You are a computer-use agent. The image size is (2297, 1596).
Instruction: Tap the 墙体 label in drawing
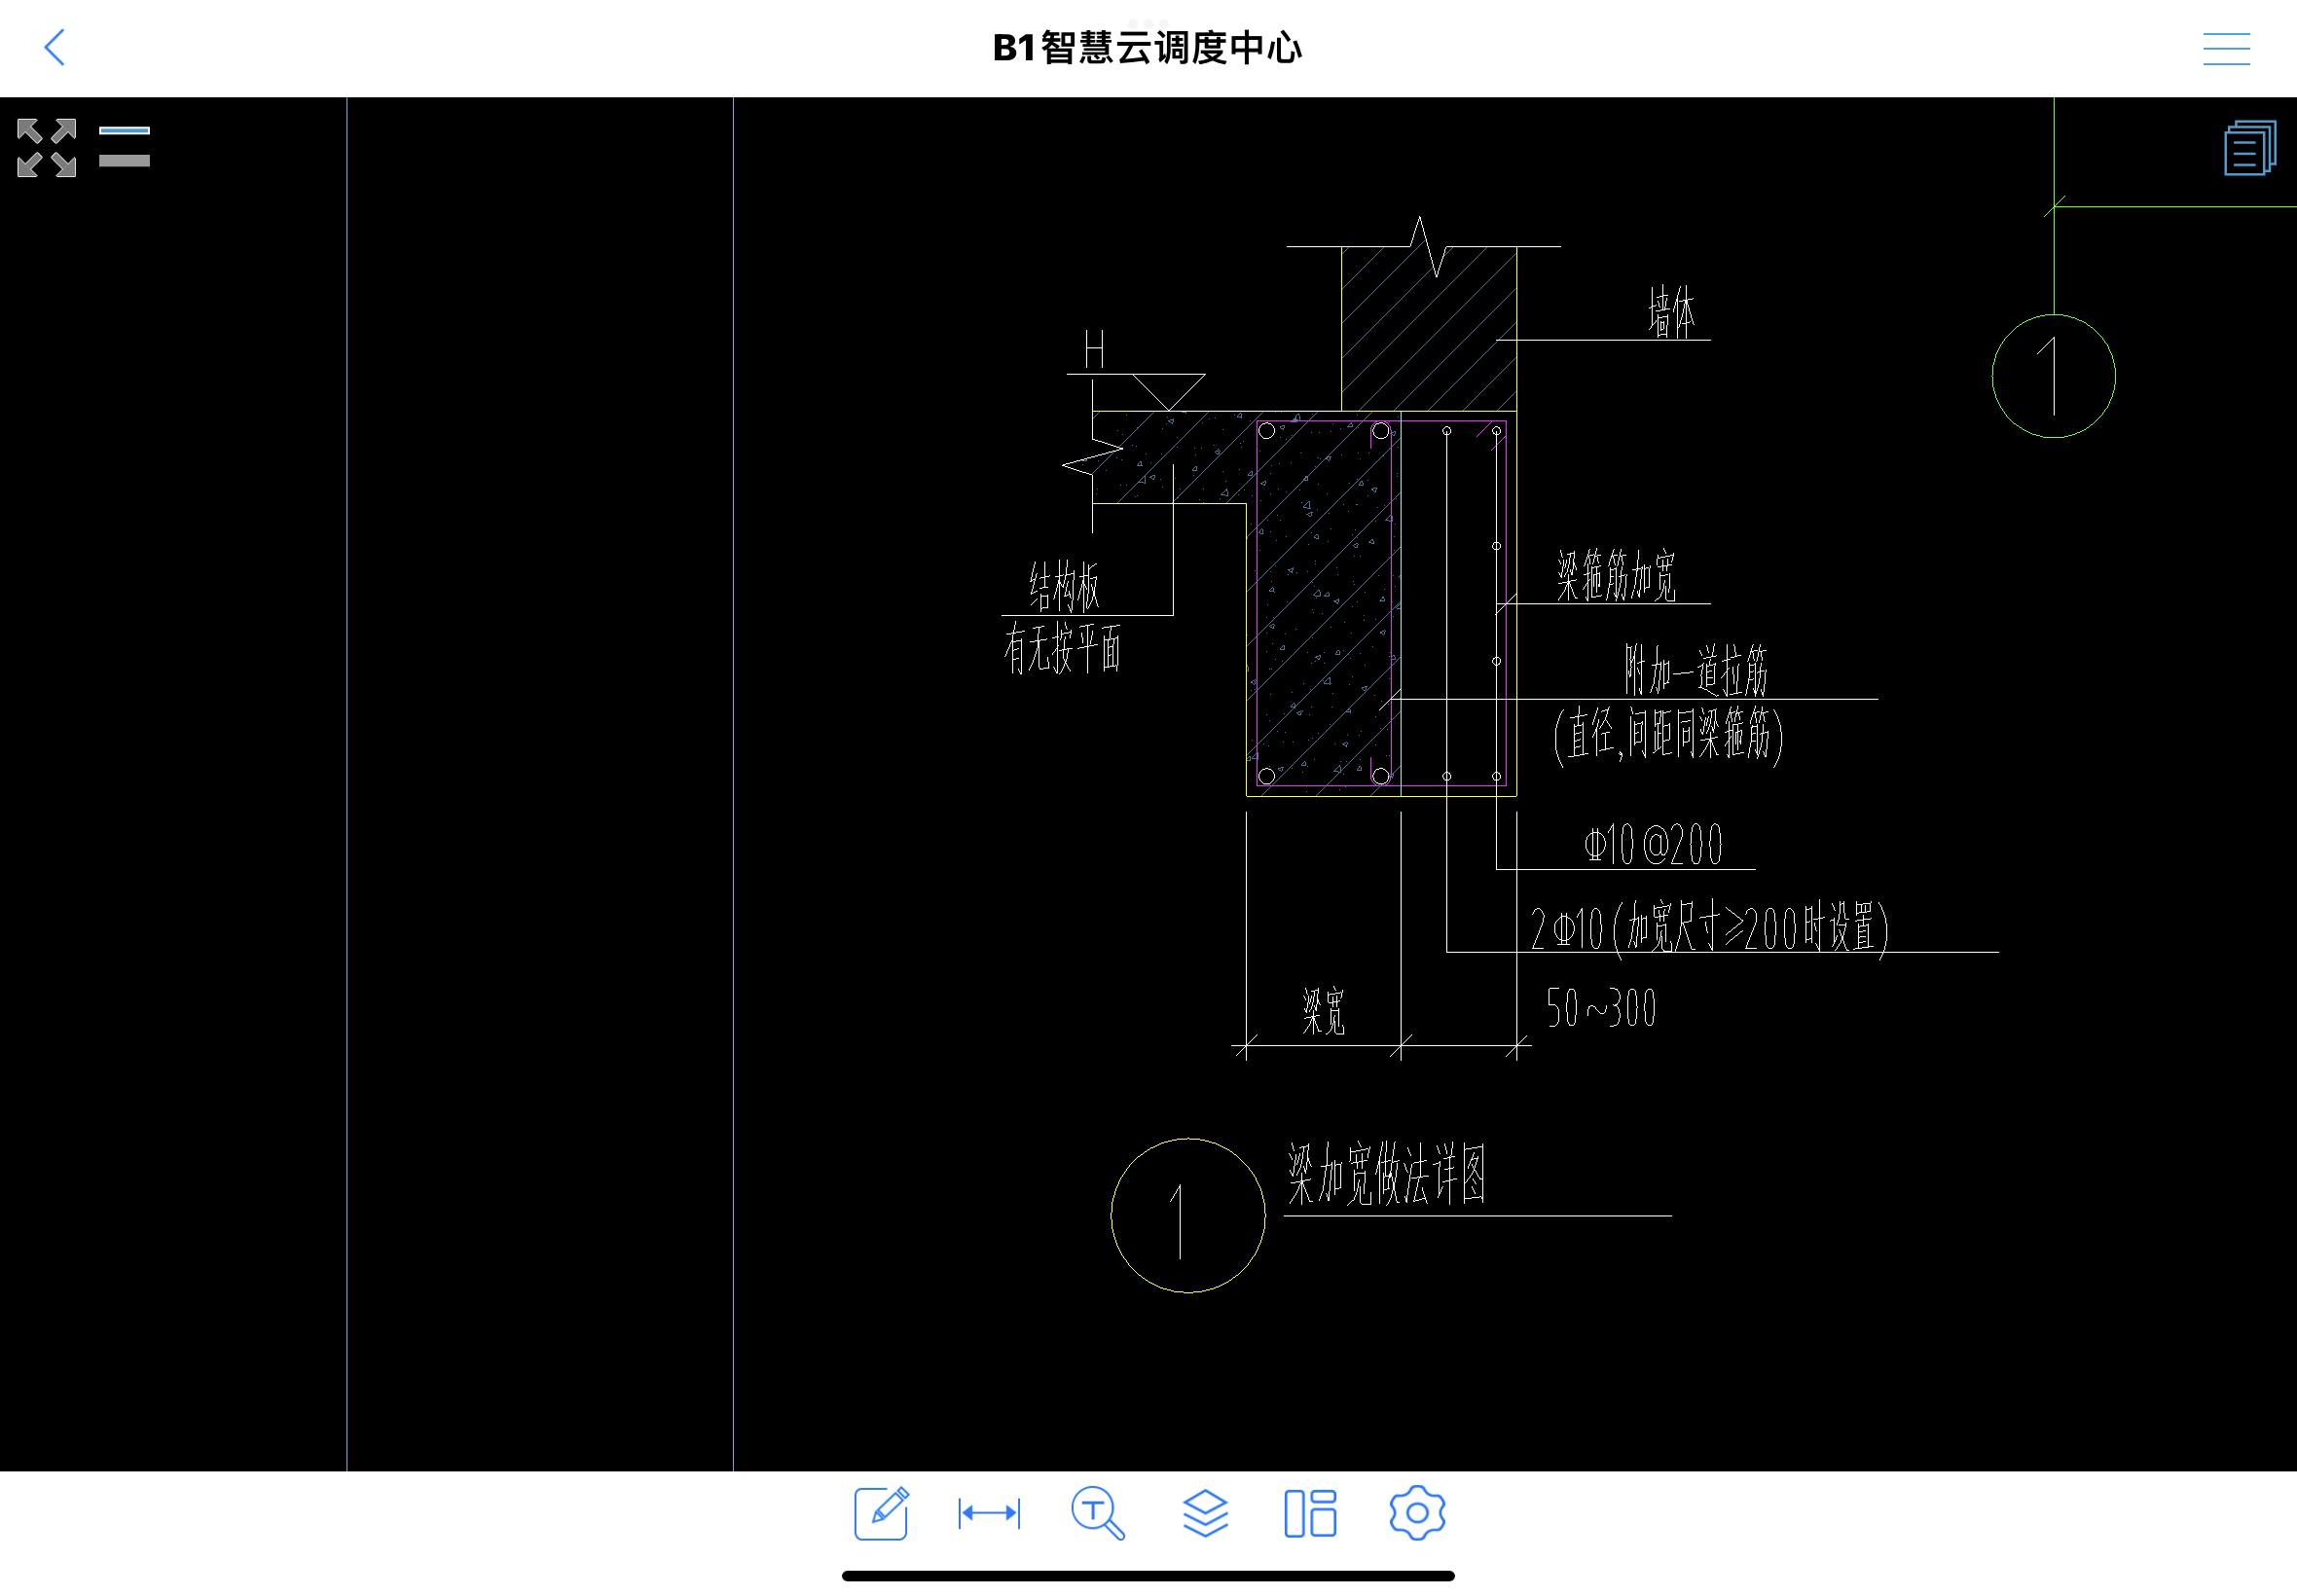pyautogui.click(x=1671, y=311)
